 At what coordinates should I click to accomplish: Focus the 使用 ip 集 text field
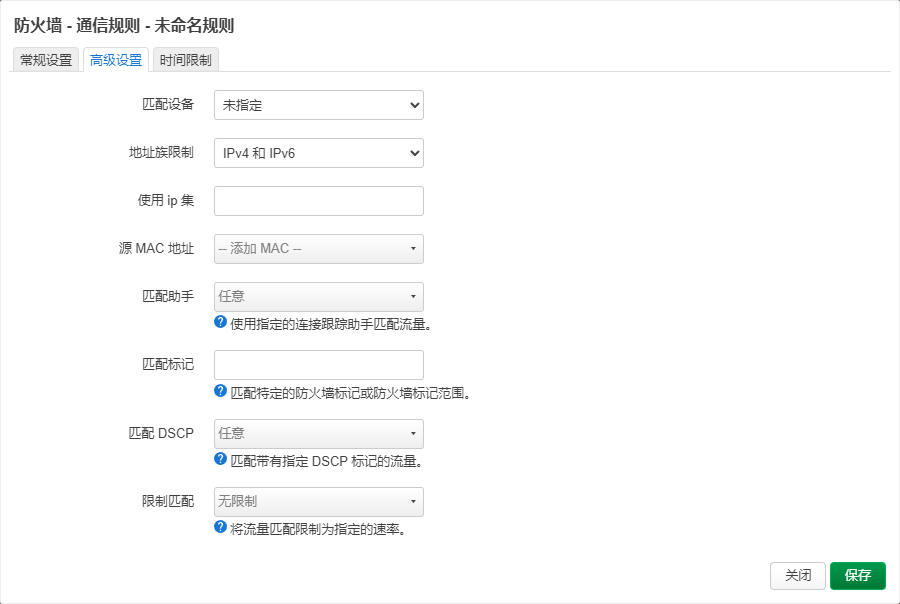point(318,201)
